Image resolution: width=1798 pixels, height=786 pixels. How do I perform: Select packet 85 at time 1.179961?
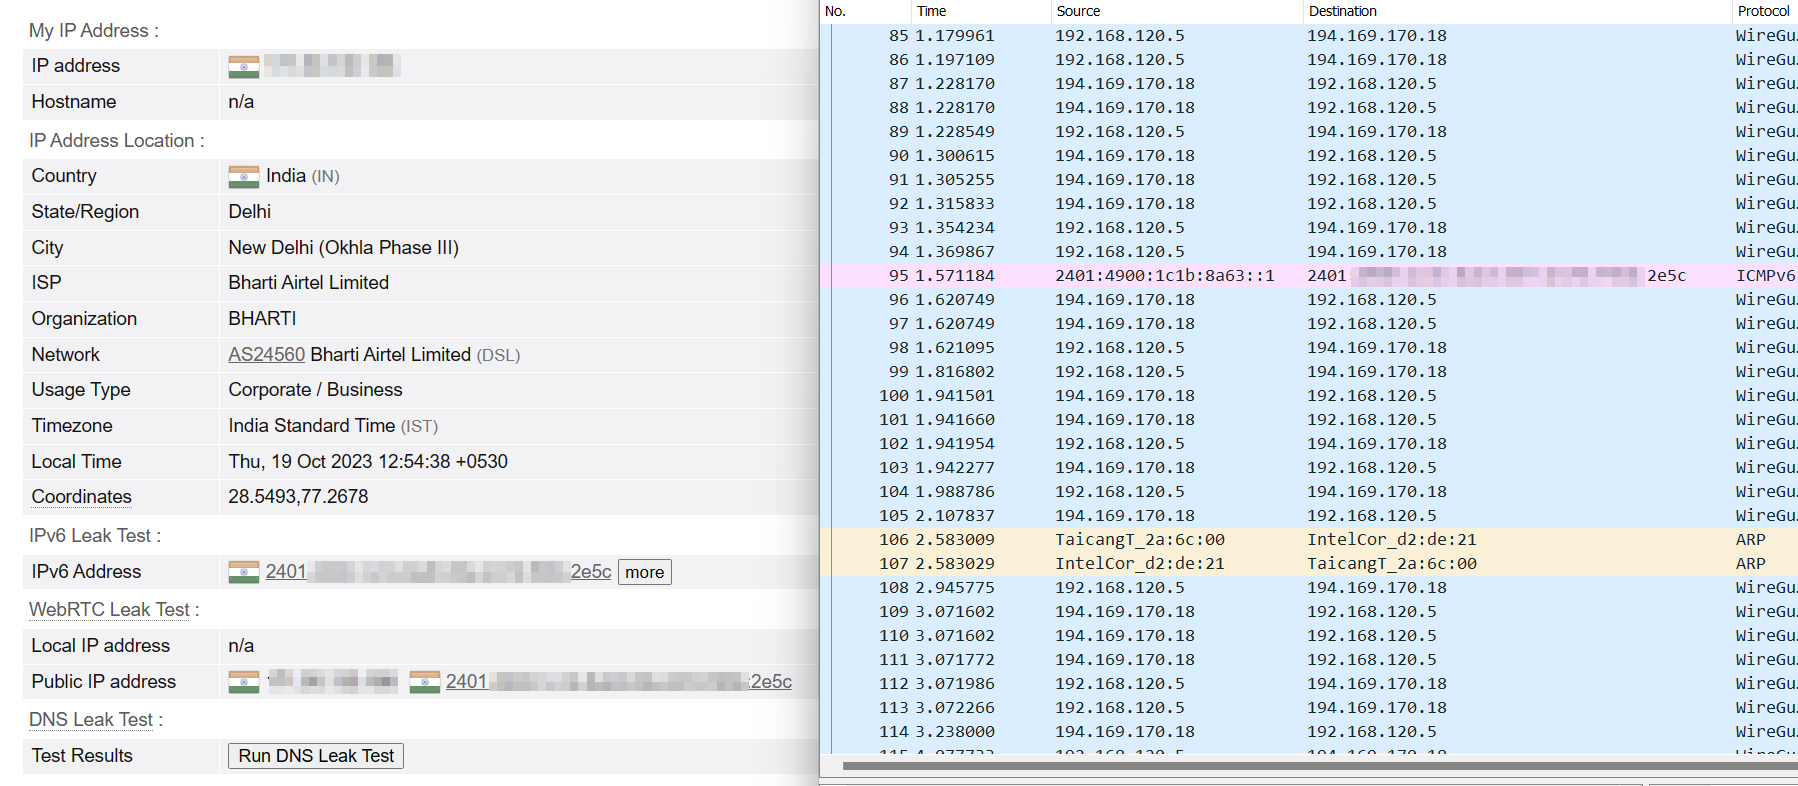(1309, 35)
